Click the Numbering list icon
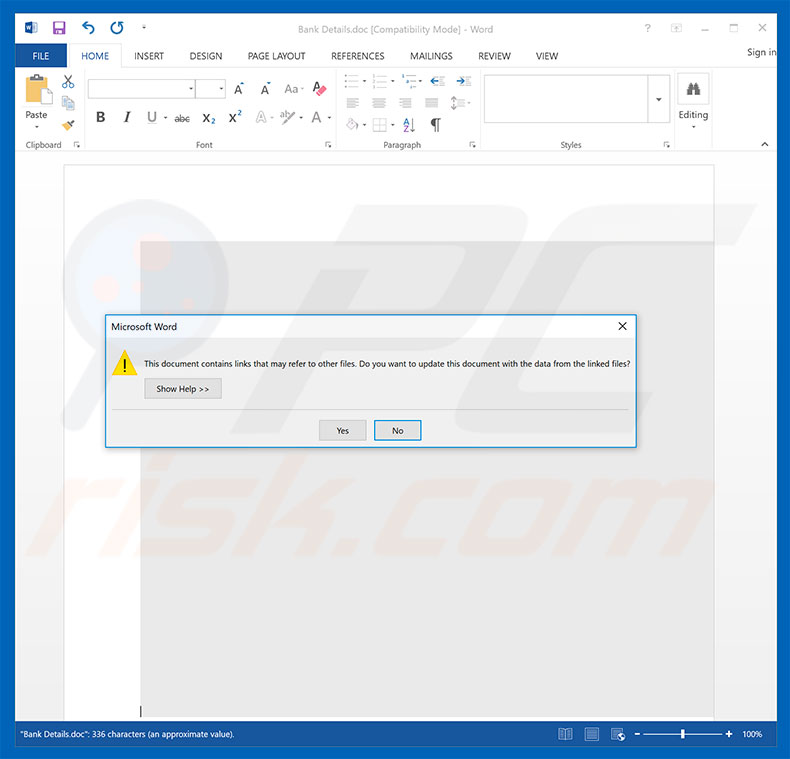The image size is (790, 759). tap(379, 81)
